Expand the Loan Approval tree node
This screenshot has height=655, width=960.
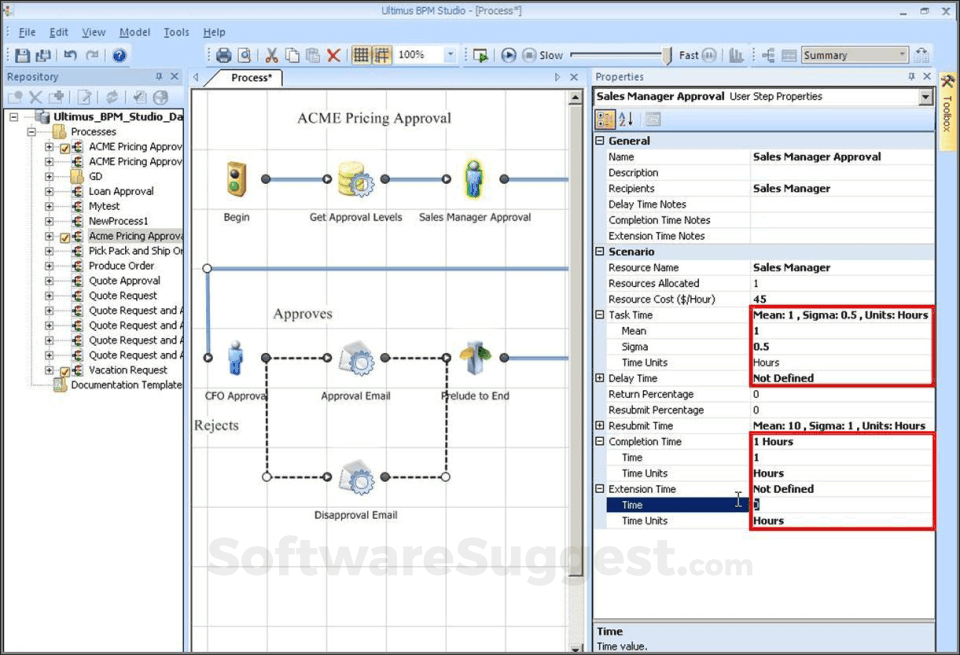coord(50,191)
